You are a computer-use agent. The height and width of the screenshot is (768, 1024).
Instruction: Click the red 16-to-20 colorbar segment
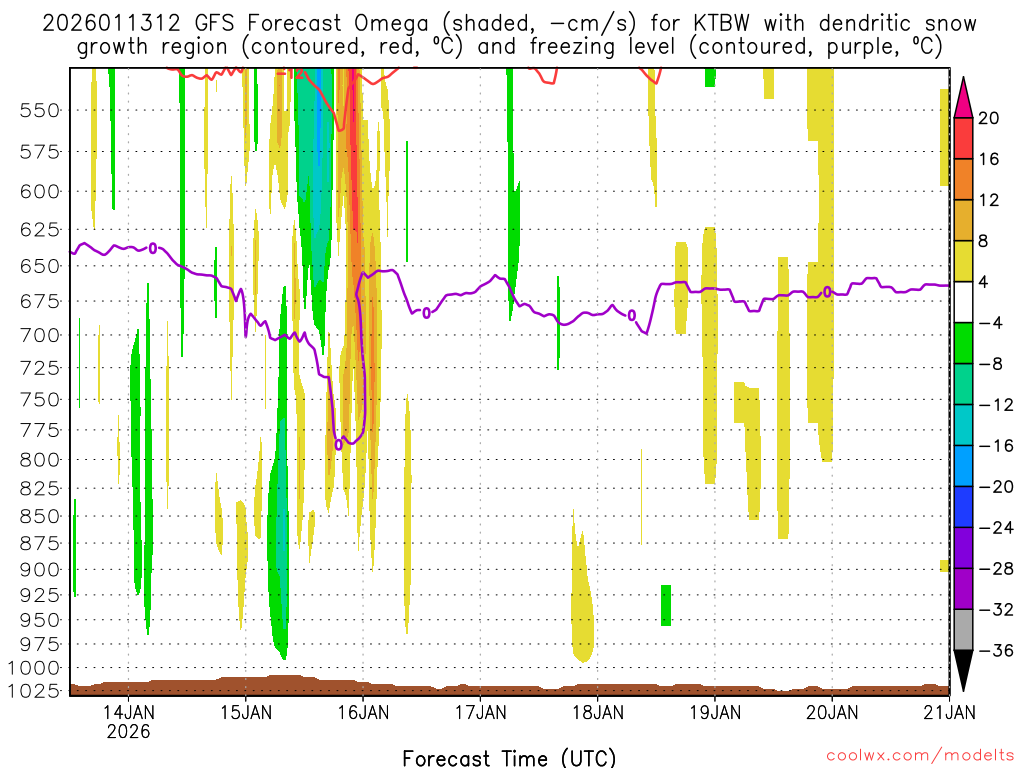pos(963,138)
